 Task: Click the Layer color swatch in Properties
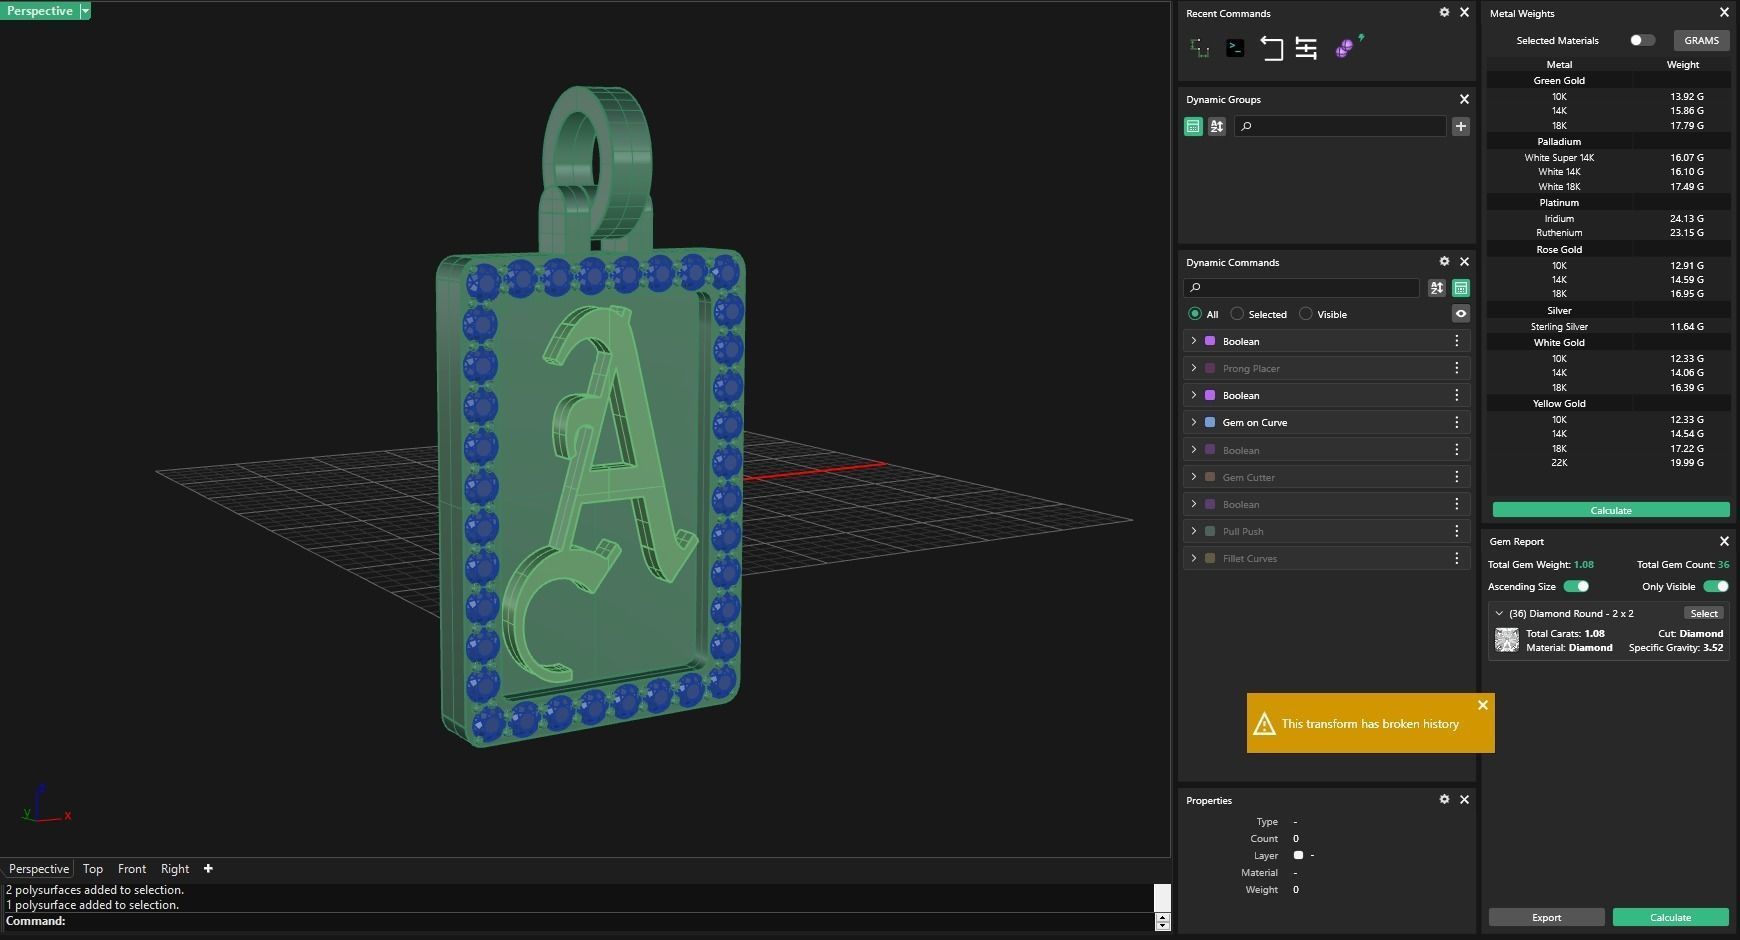tap(1298, 855)
